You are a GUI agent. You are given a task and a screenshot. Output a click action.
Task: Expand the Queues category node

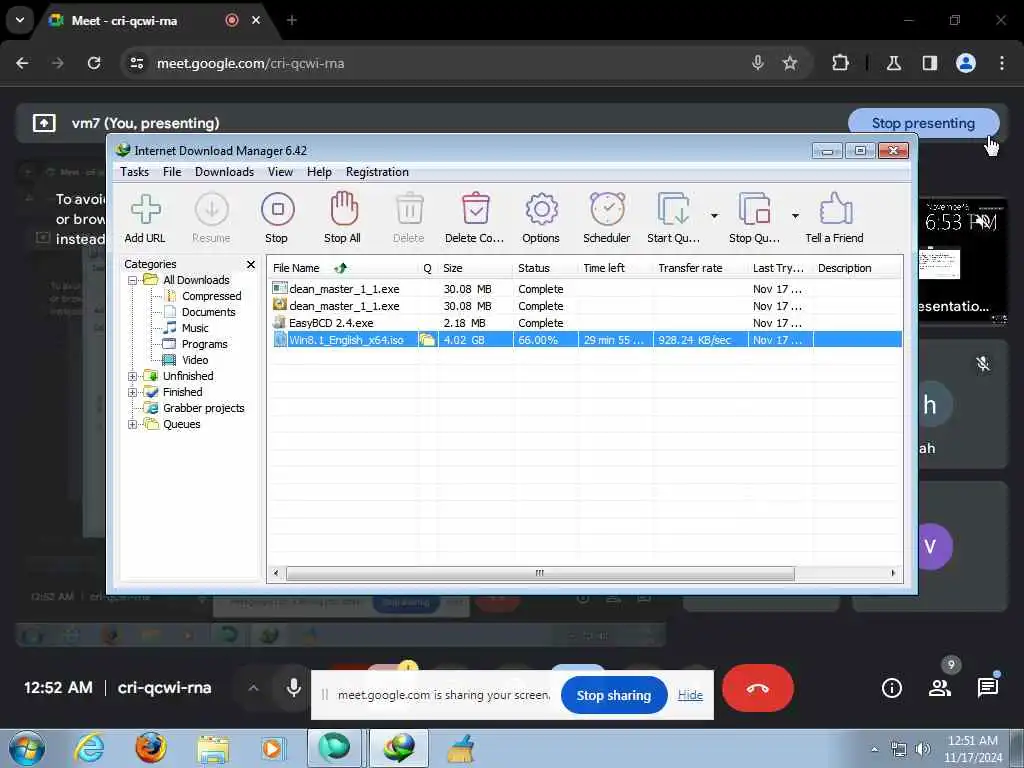coord(133,424)
